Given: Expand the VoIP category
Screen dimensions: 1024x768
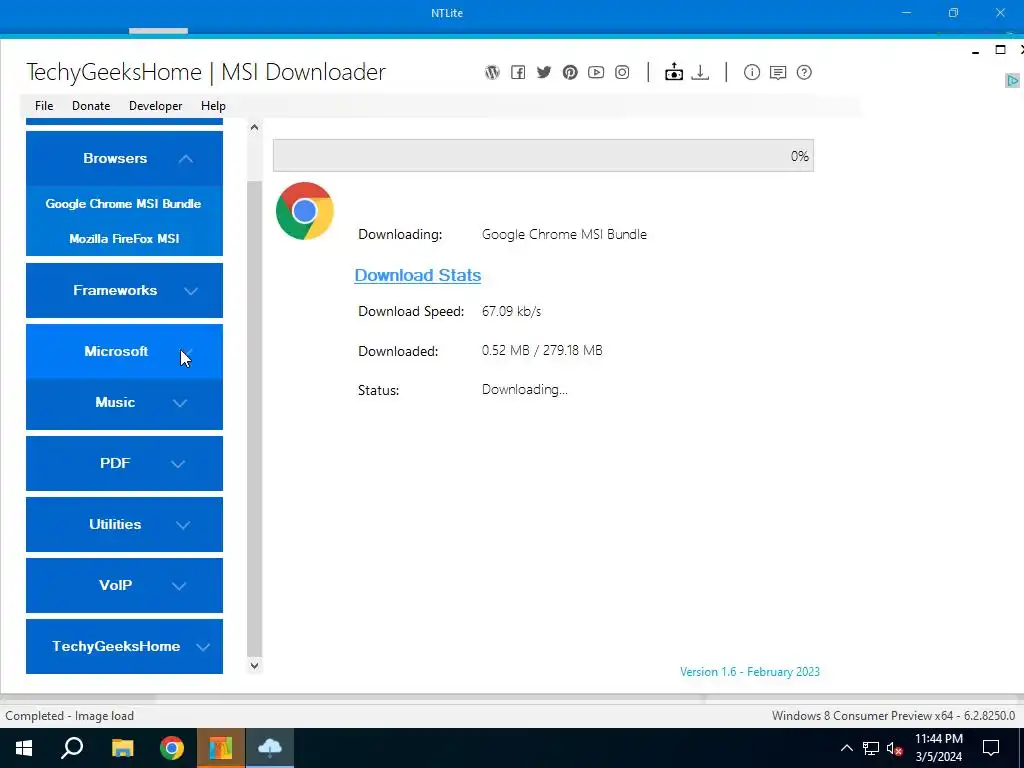Looking at the screenshot, I should coord(124,585).
